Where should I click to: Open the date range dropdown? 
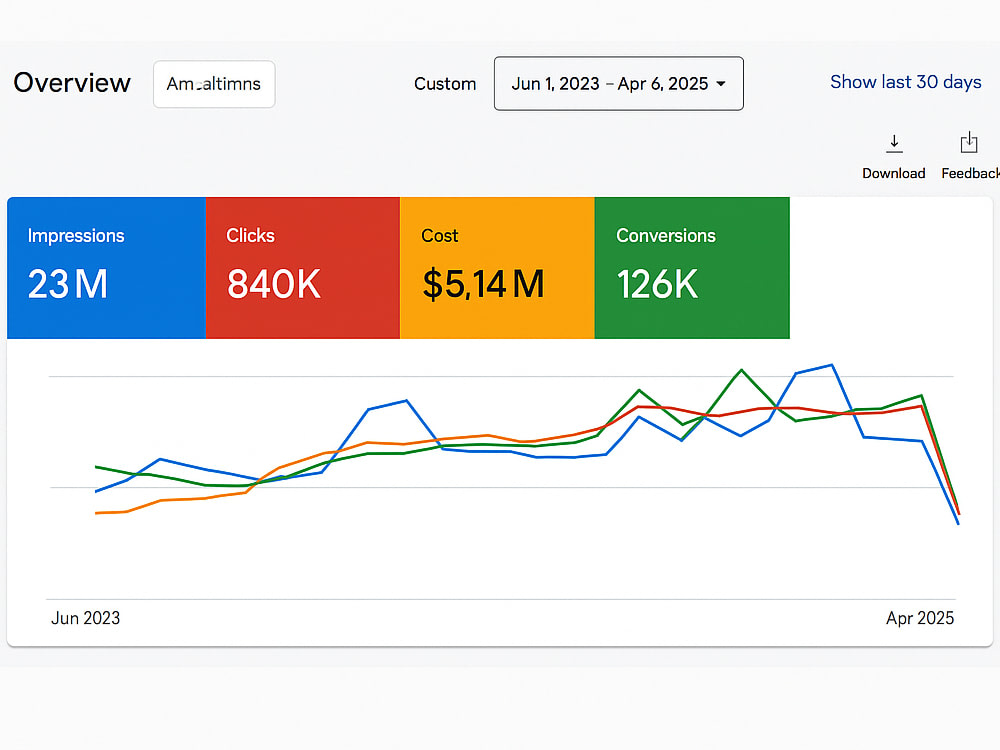[619, 84]
